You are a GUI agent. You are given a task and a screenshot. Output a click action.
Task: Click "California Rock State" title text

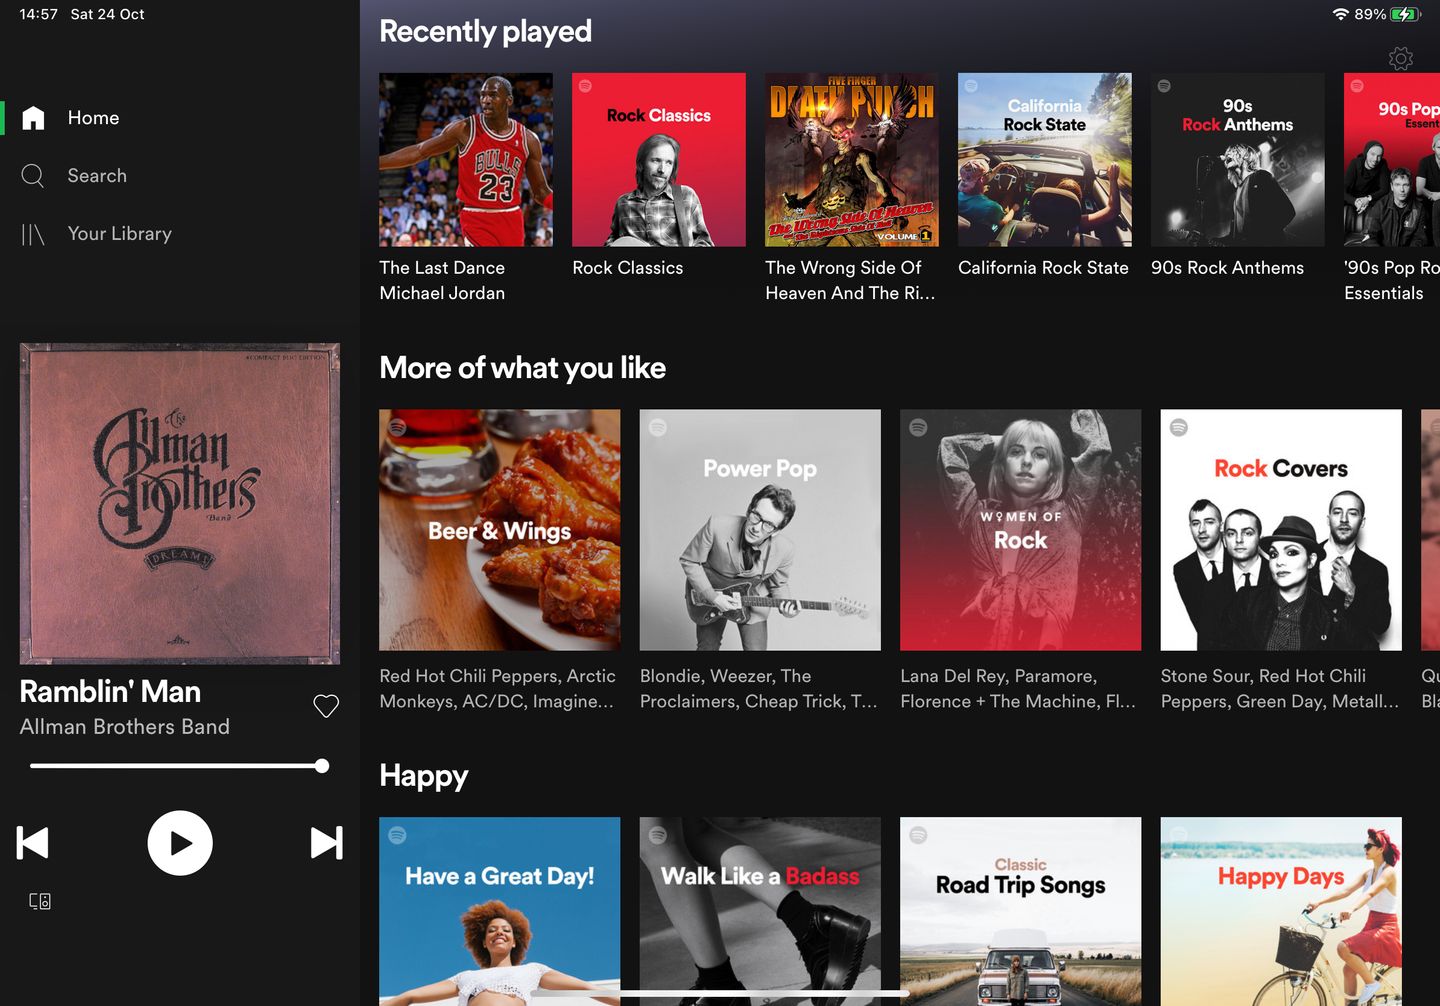(1043, 268)
